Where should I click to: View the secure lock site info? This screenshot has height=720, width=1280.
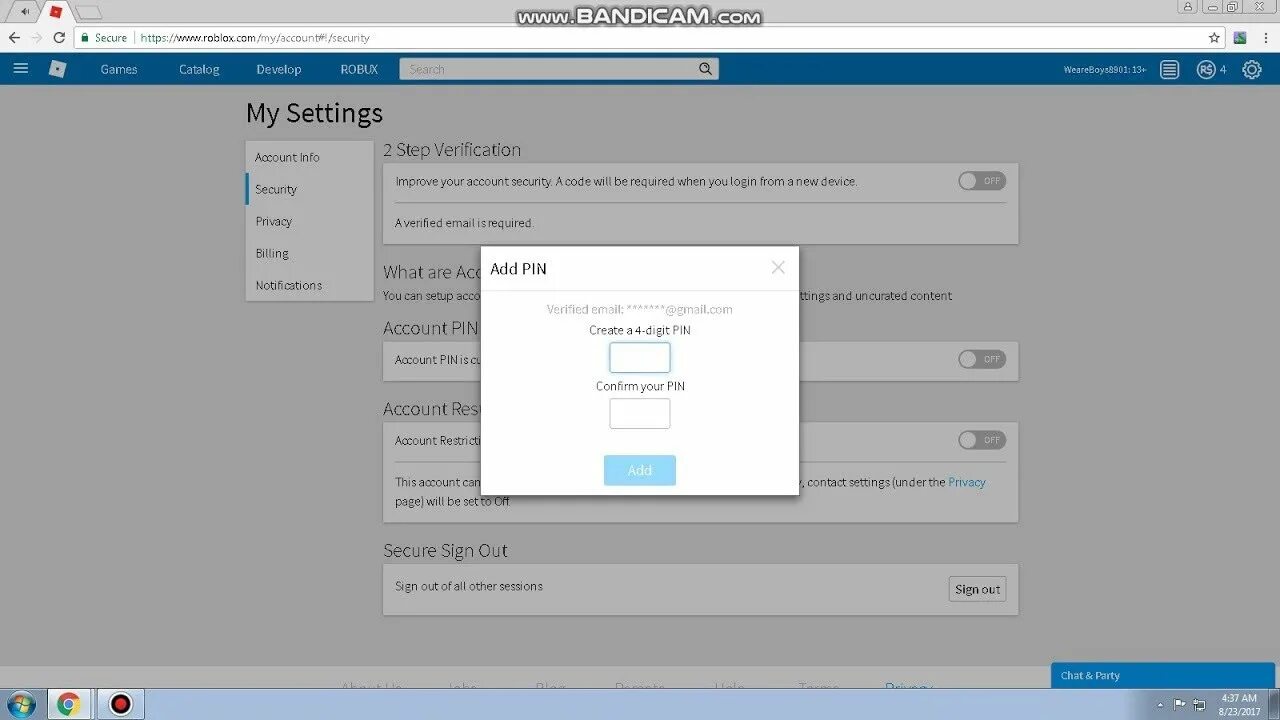[x=103, y=38]
